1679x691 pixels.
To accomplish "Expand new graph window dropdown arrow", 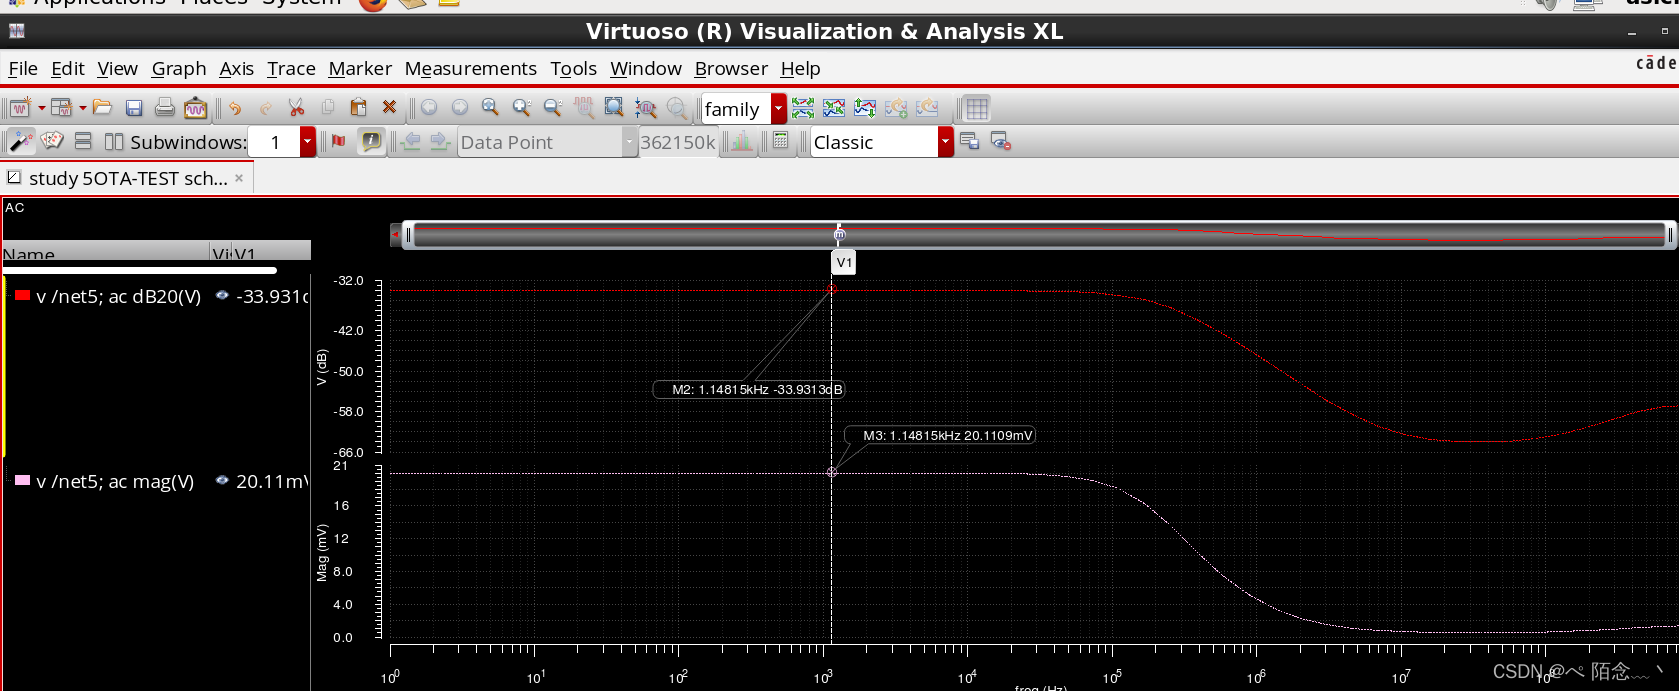I will (x=41, y=108).
